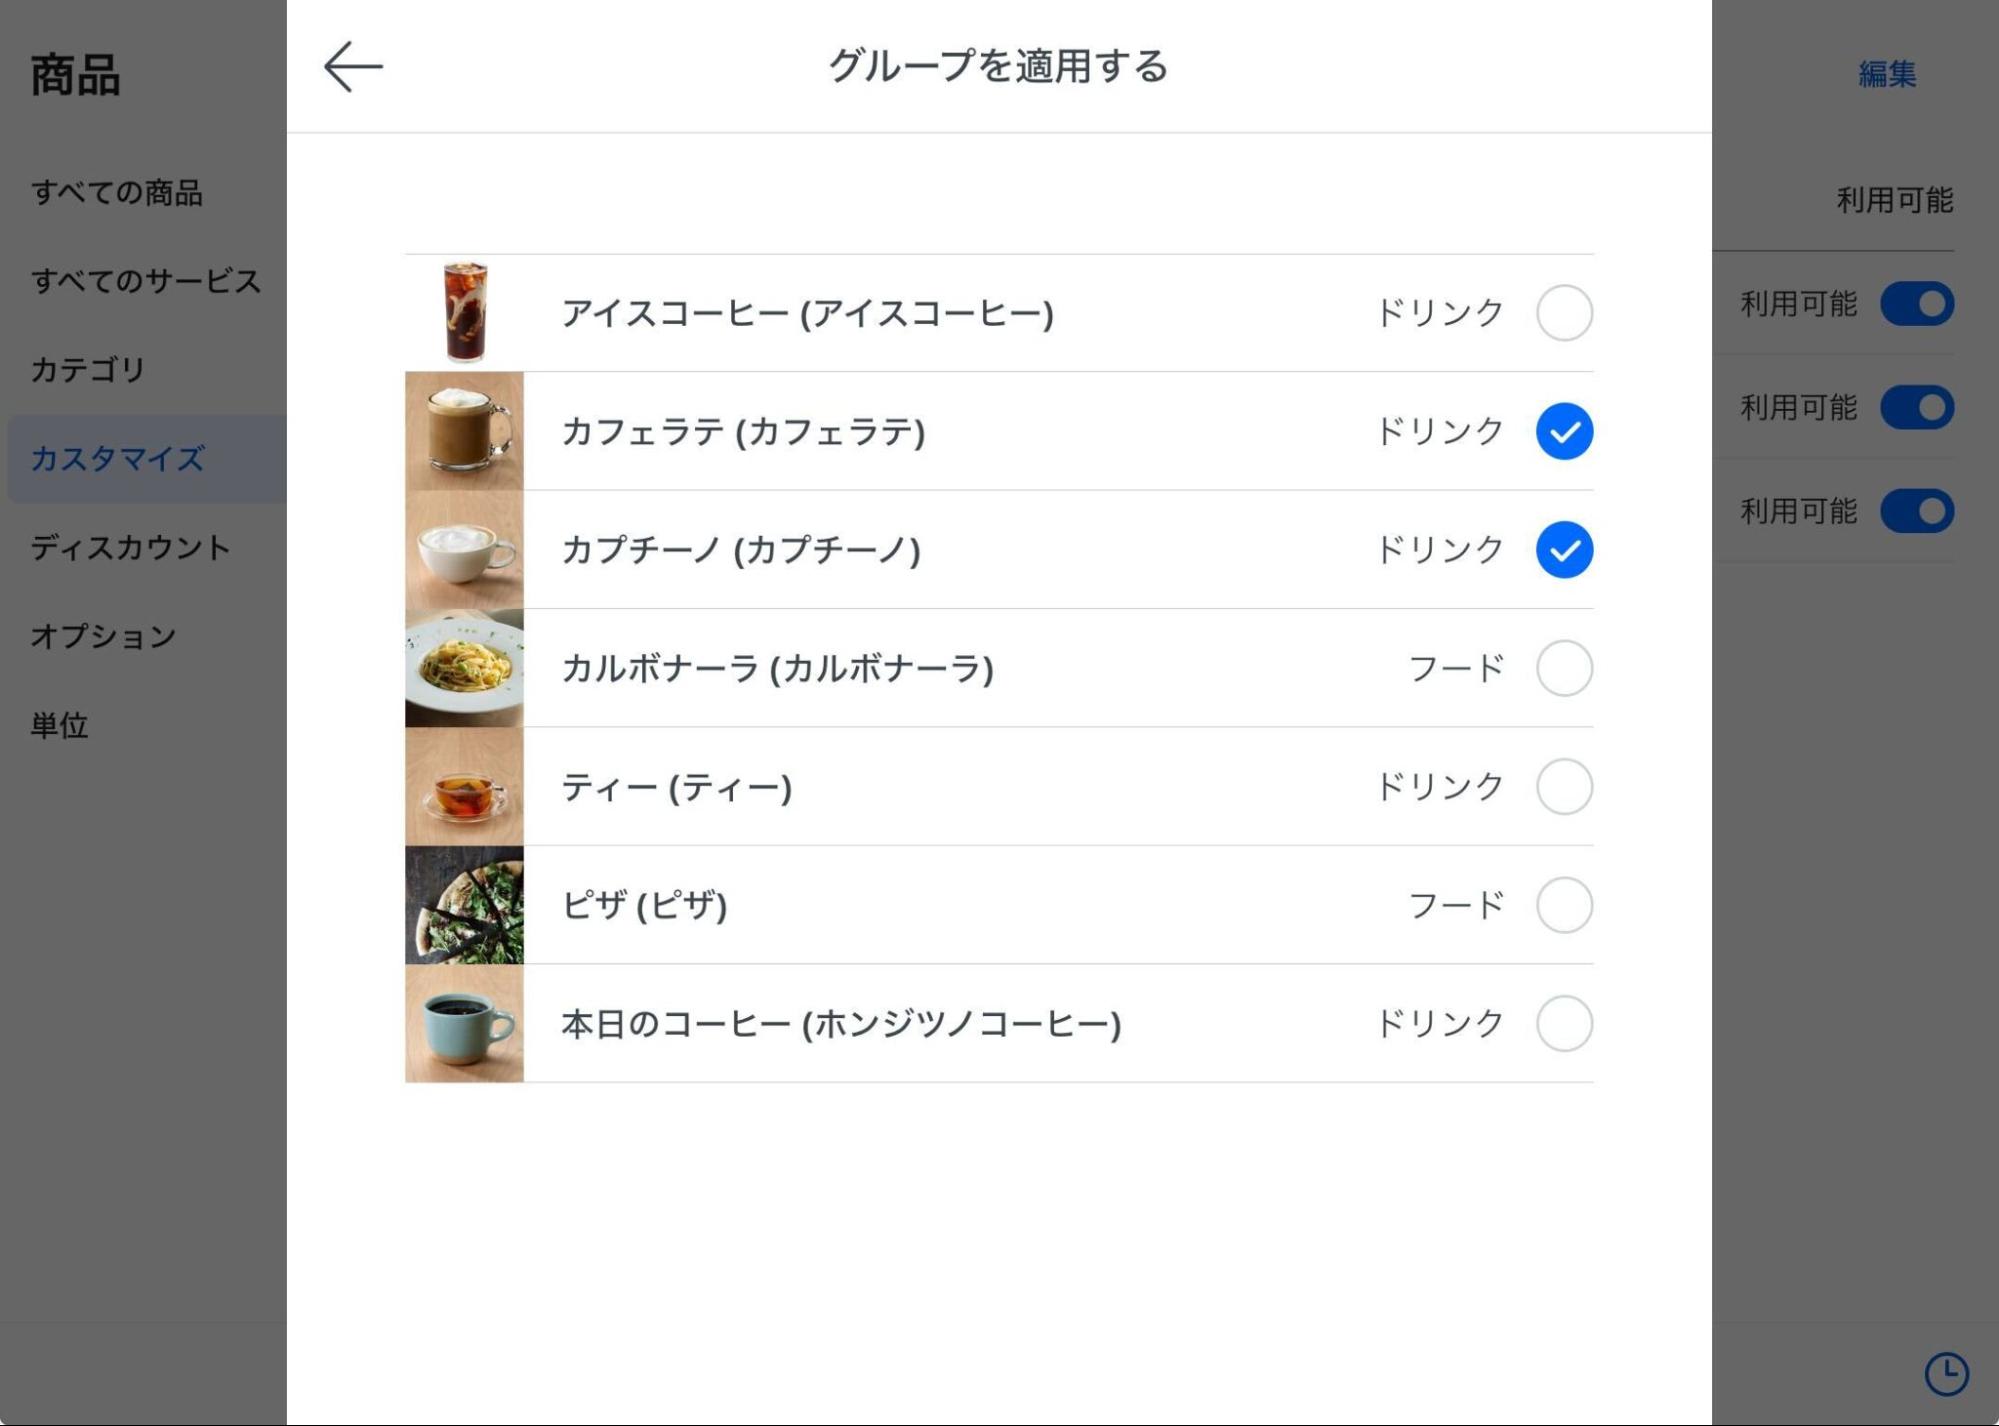1999x1426 pixels.
Task: Toggle off the first 利用可能 switch
Action: click(1919, 303)
